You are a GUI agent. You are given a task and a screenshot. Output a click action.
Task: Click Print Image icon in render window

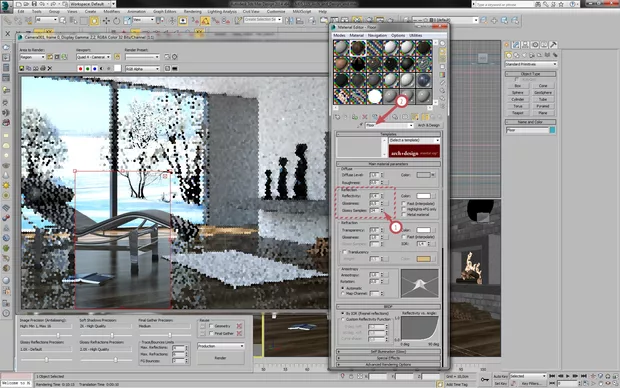pyautogui.click(x=43, y=68)
